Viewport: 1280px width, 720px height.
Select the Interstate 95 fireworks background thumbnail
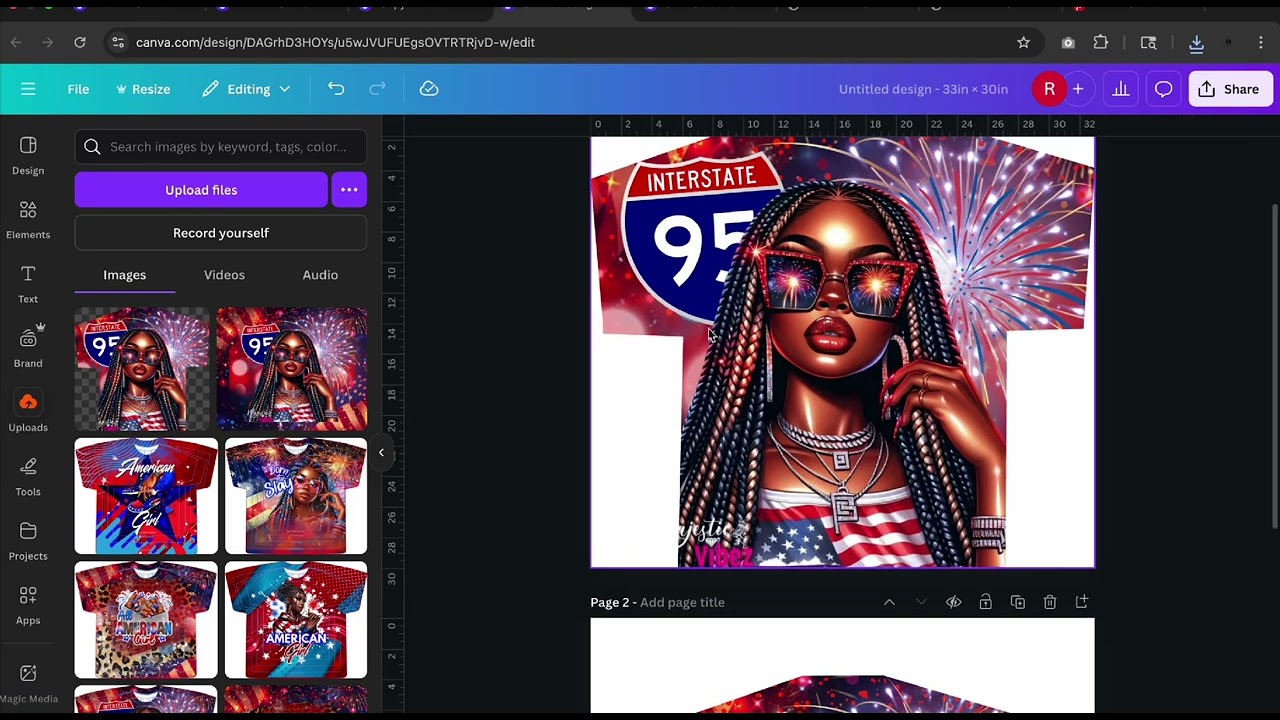[292, 369]
